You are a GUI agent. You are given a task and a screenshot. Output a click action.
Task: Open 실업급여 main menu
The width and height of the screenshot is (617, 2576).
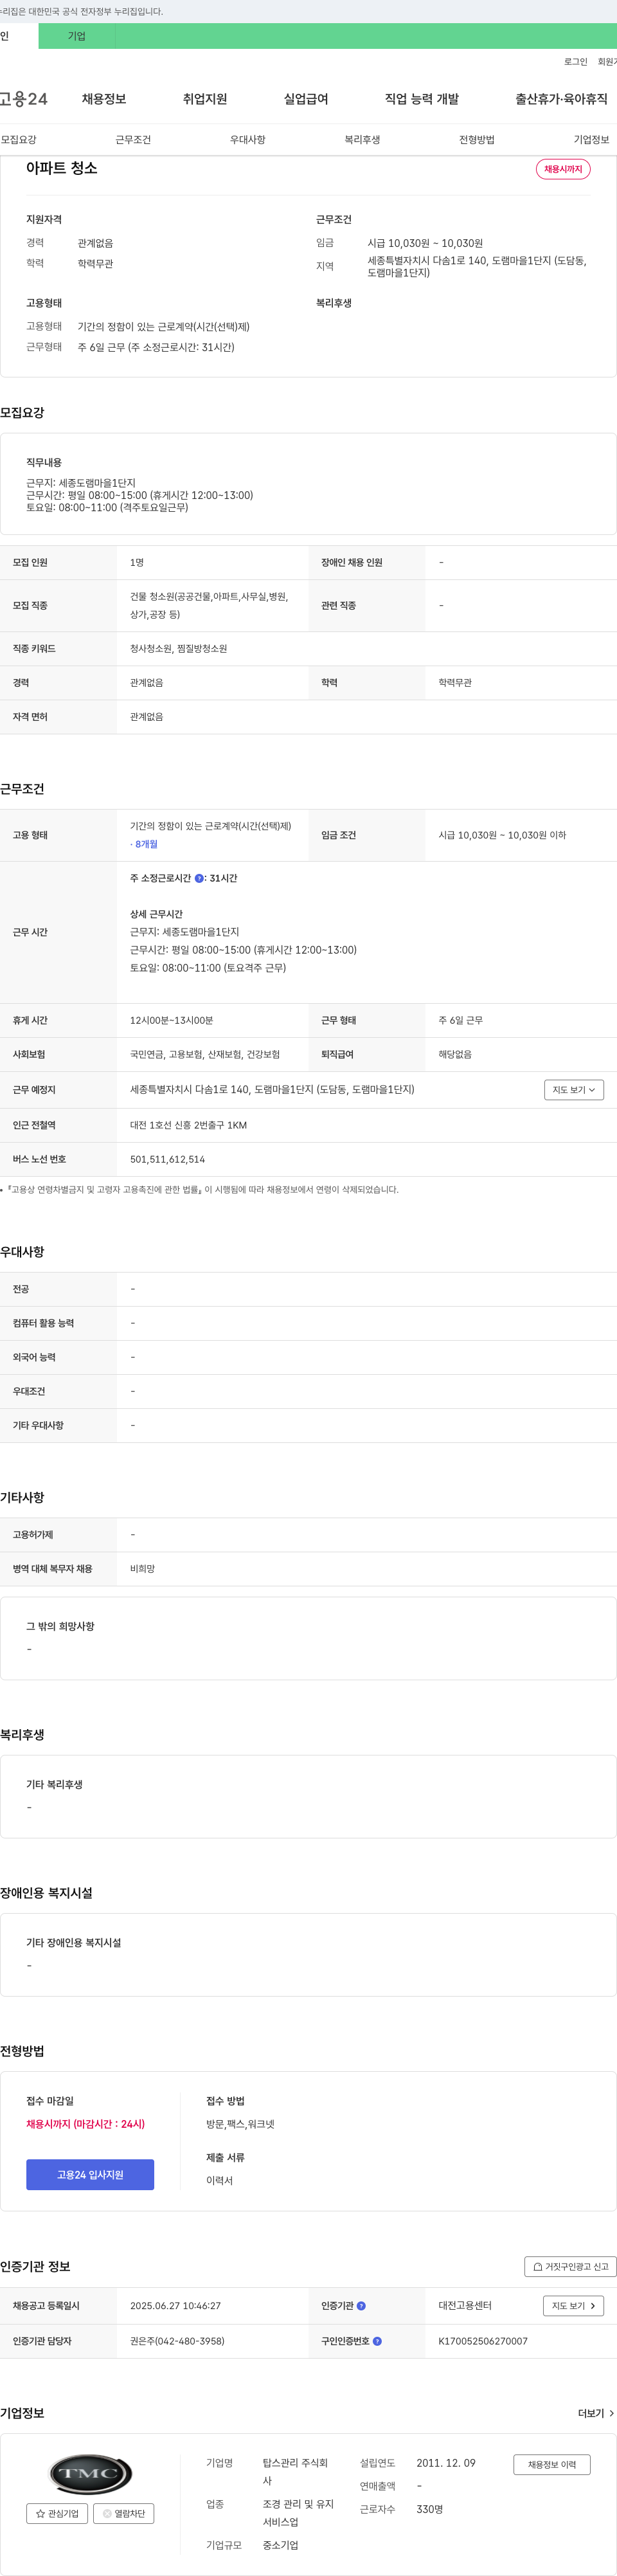click(306, 99)
